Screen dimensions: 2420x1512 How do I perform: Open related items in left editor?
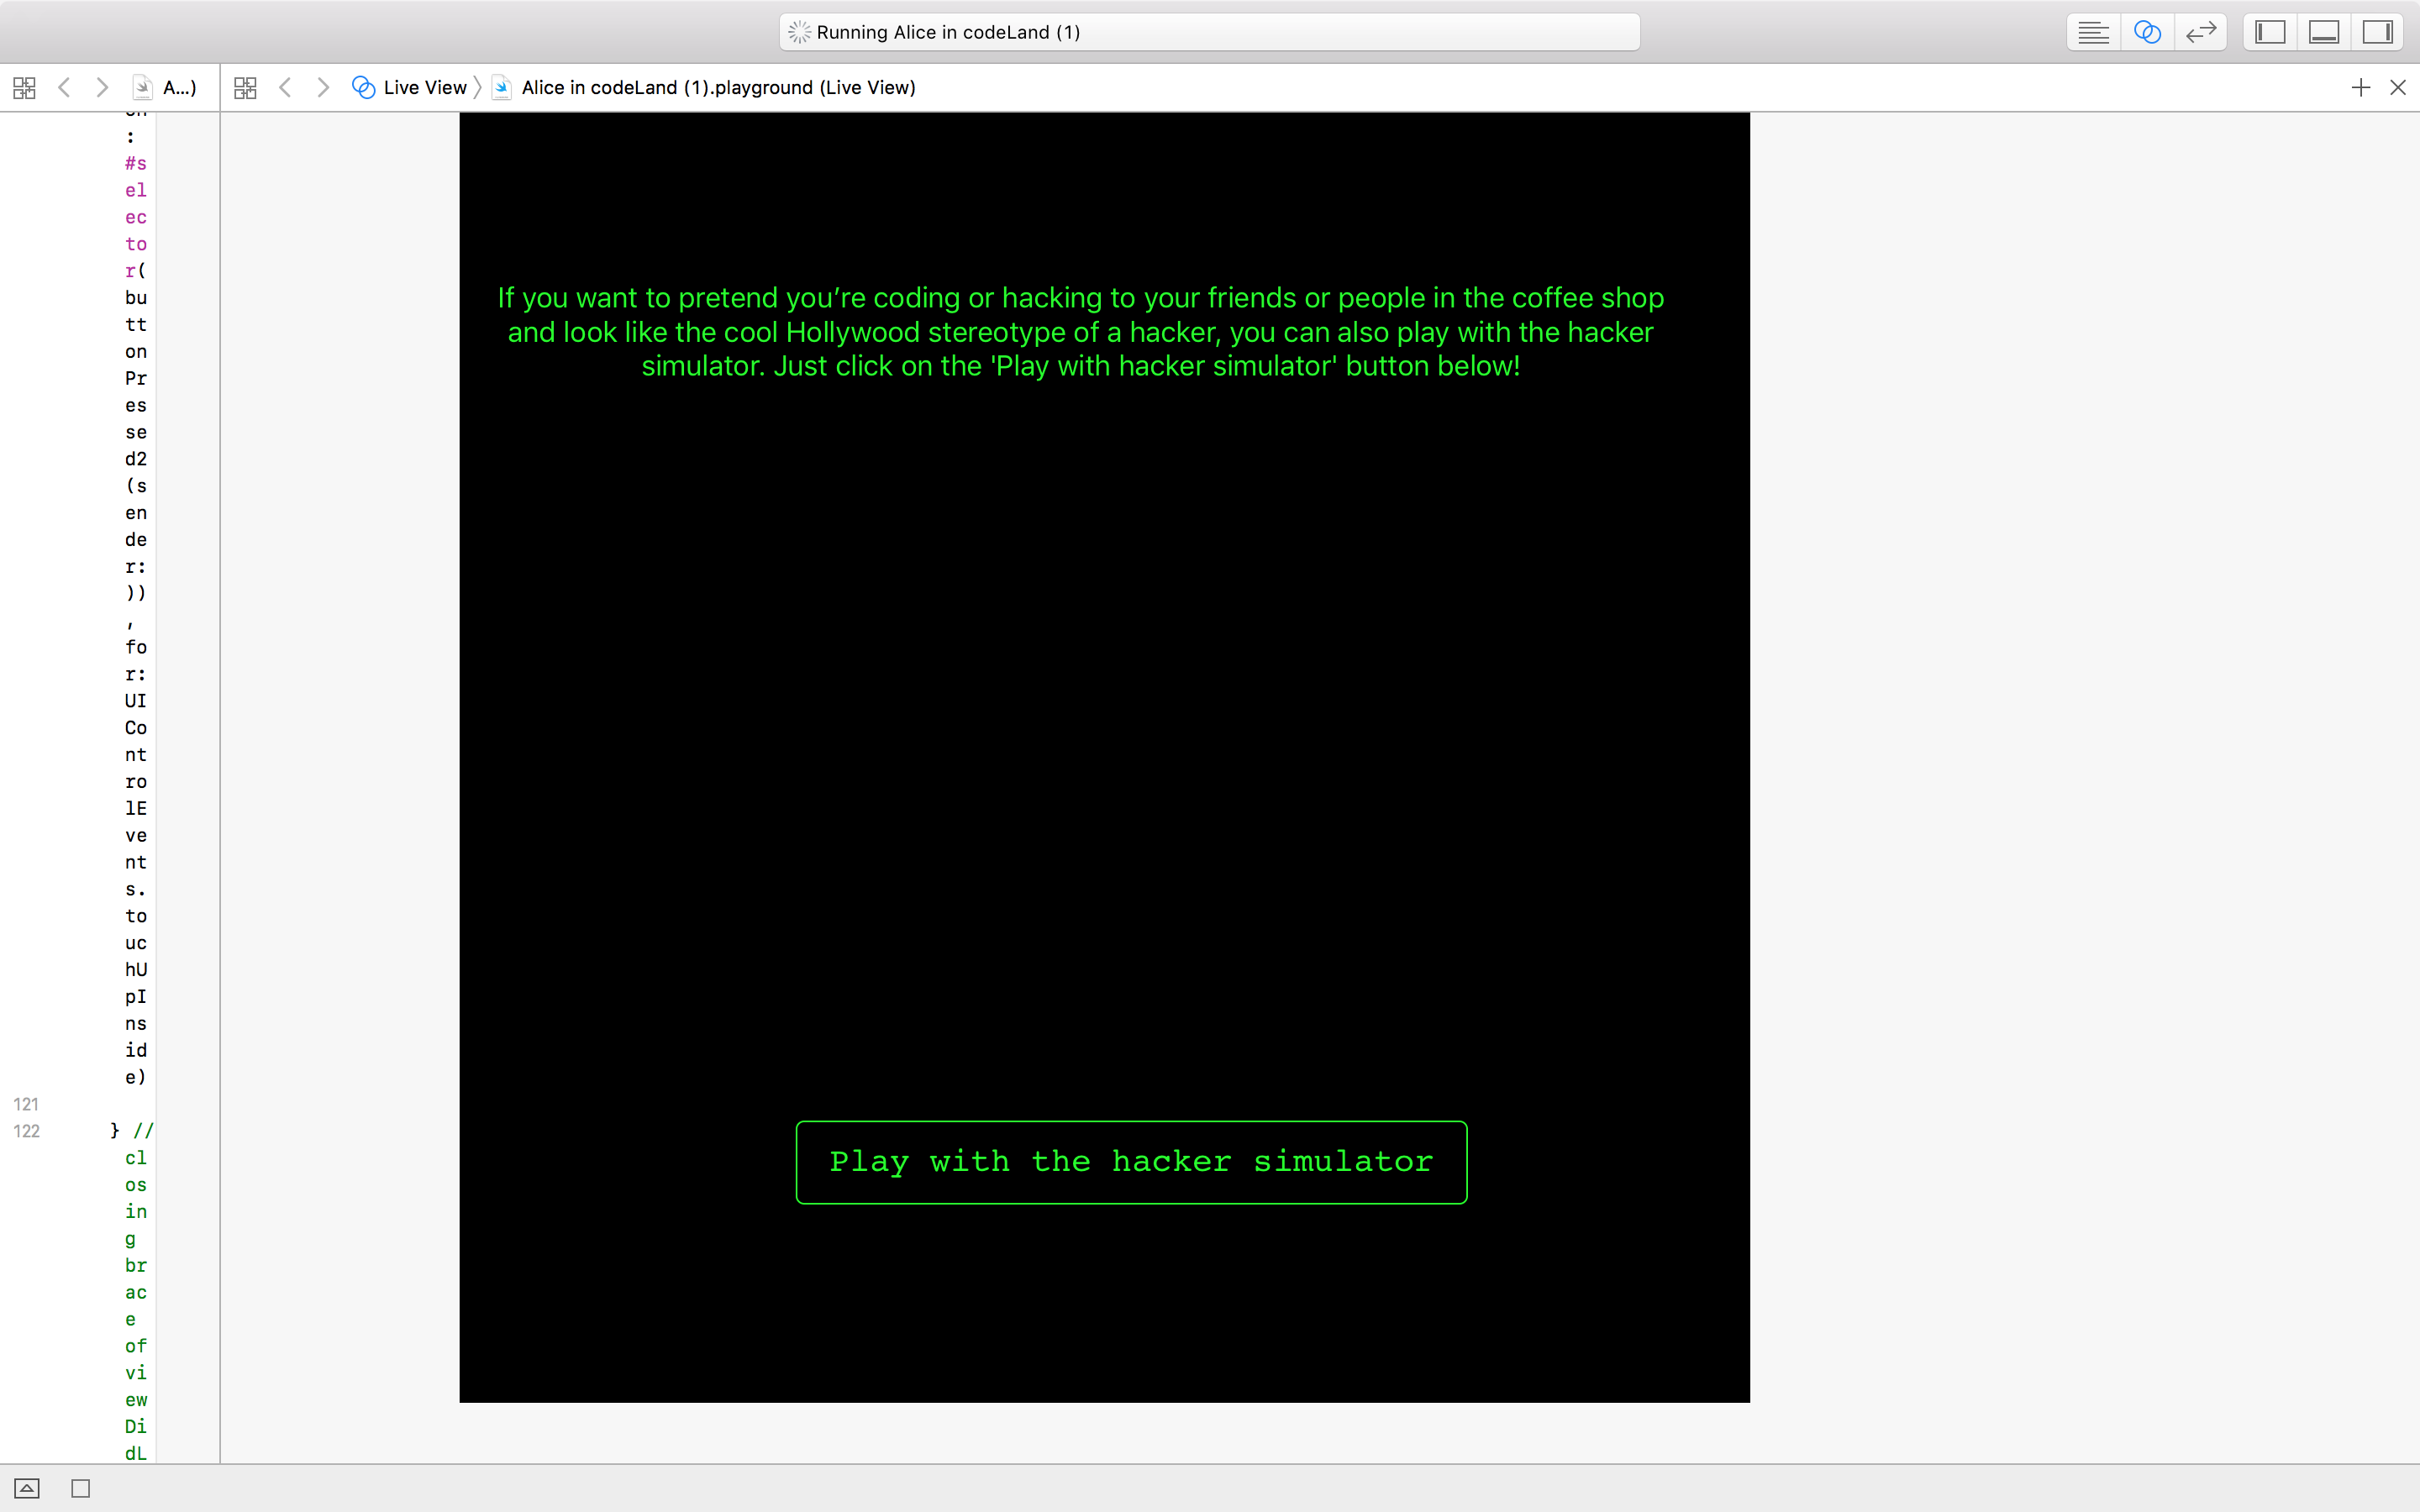point(24,88)
